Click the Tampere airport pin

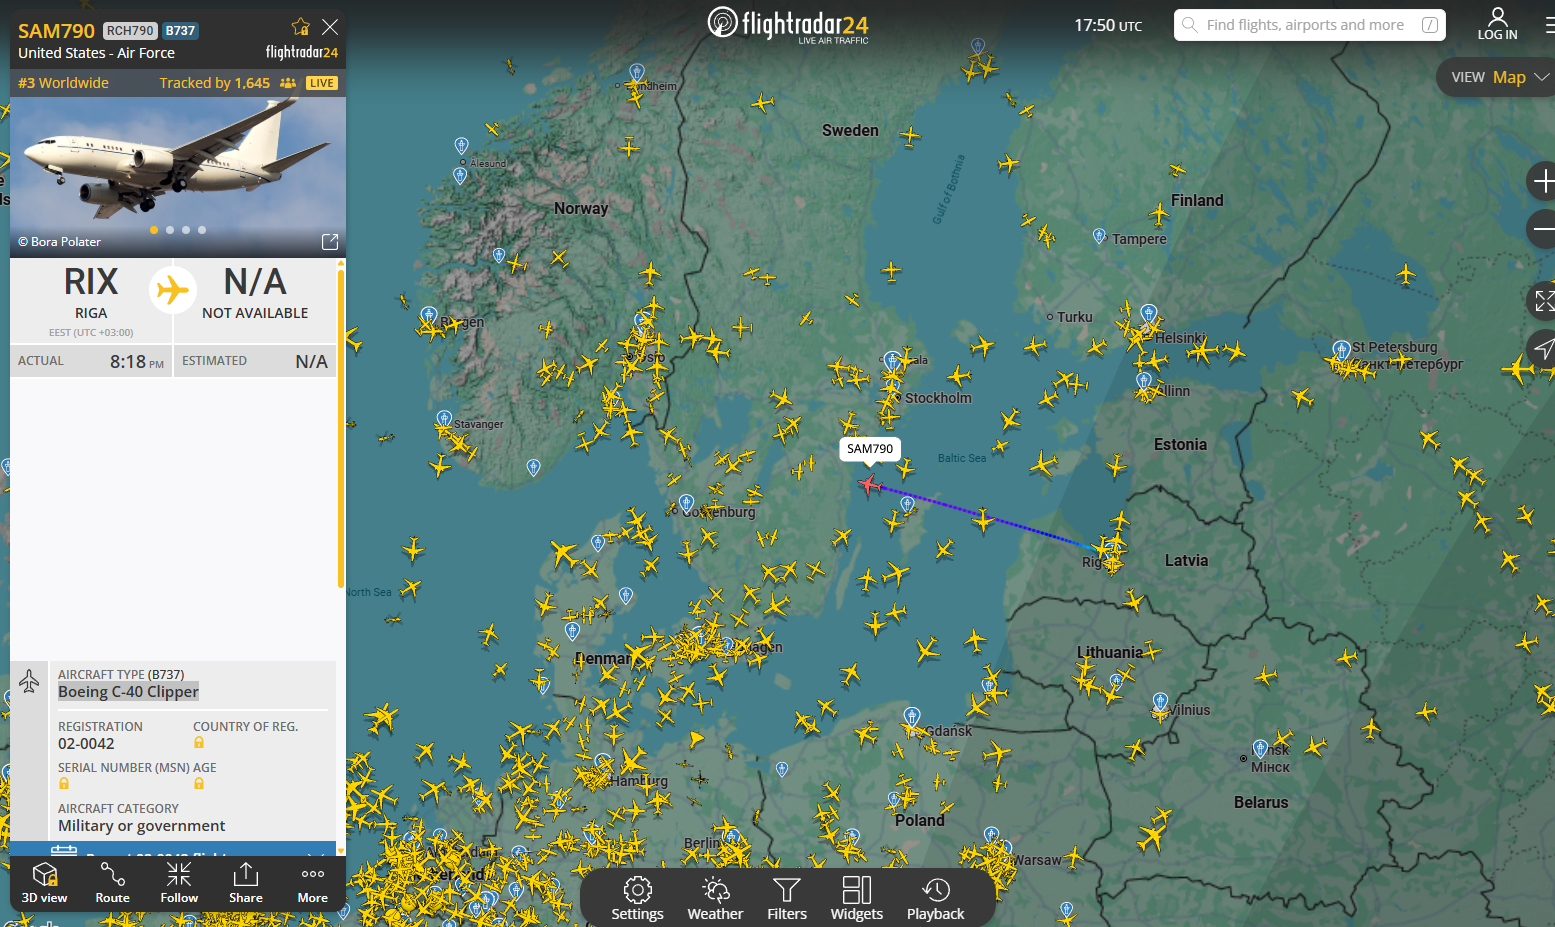point(1099,237)
